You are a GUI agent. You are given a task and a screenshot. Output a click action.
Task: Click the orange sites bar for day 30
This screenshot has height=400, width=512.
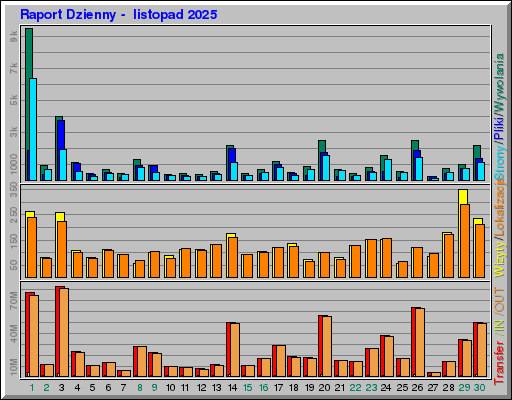coord(480,251)
